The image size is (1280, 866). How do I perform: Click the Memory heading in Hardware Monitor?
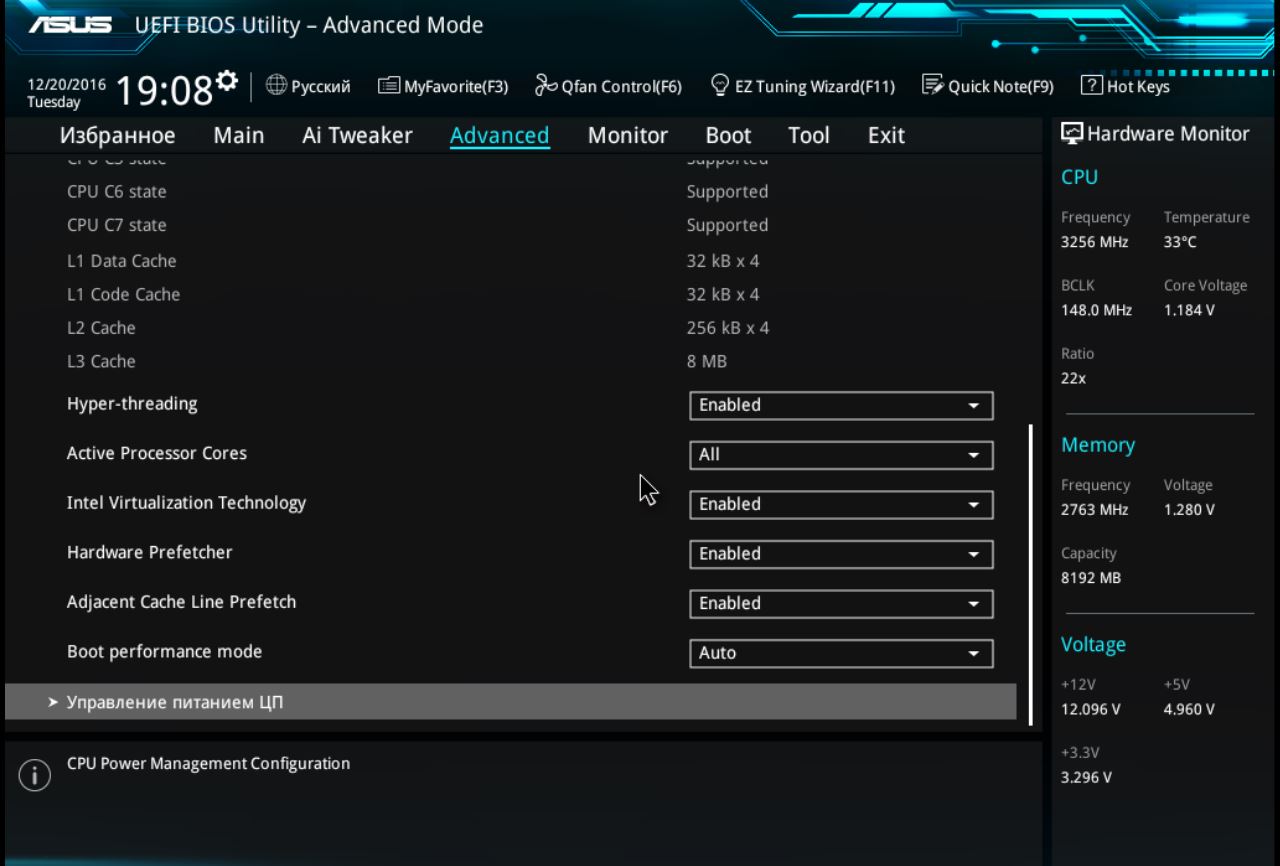pos(1098,445)
